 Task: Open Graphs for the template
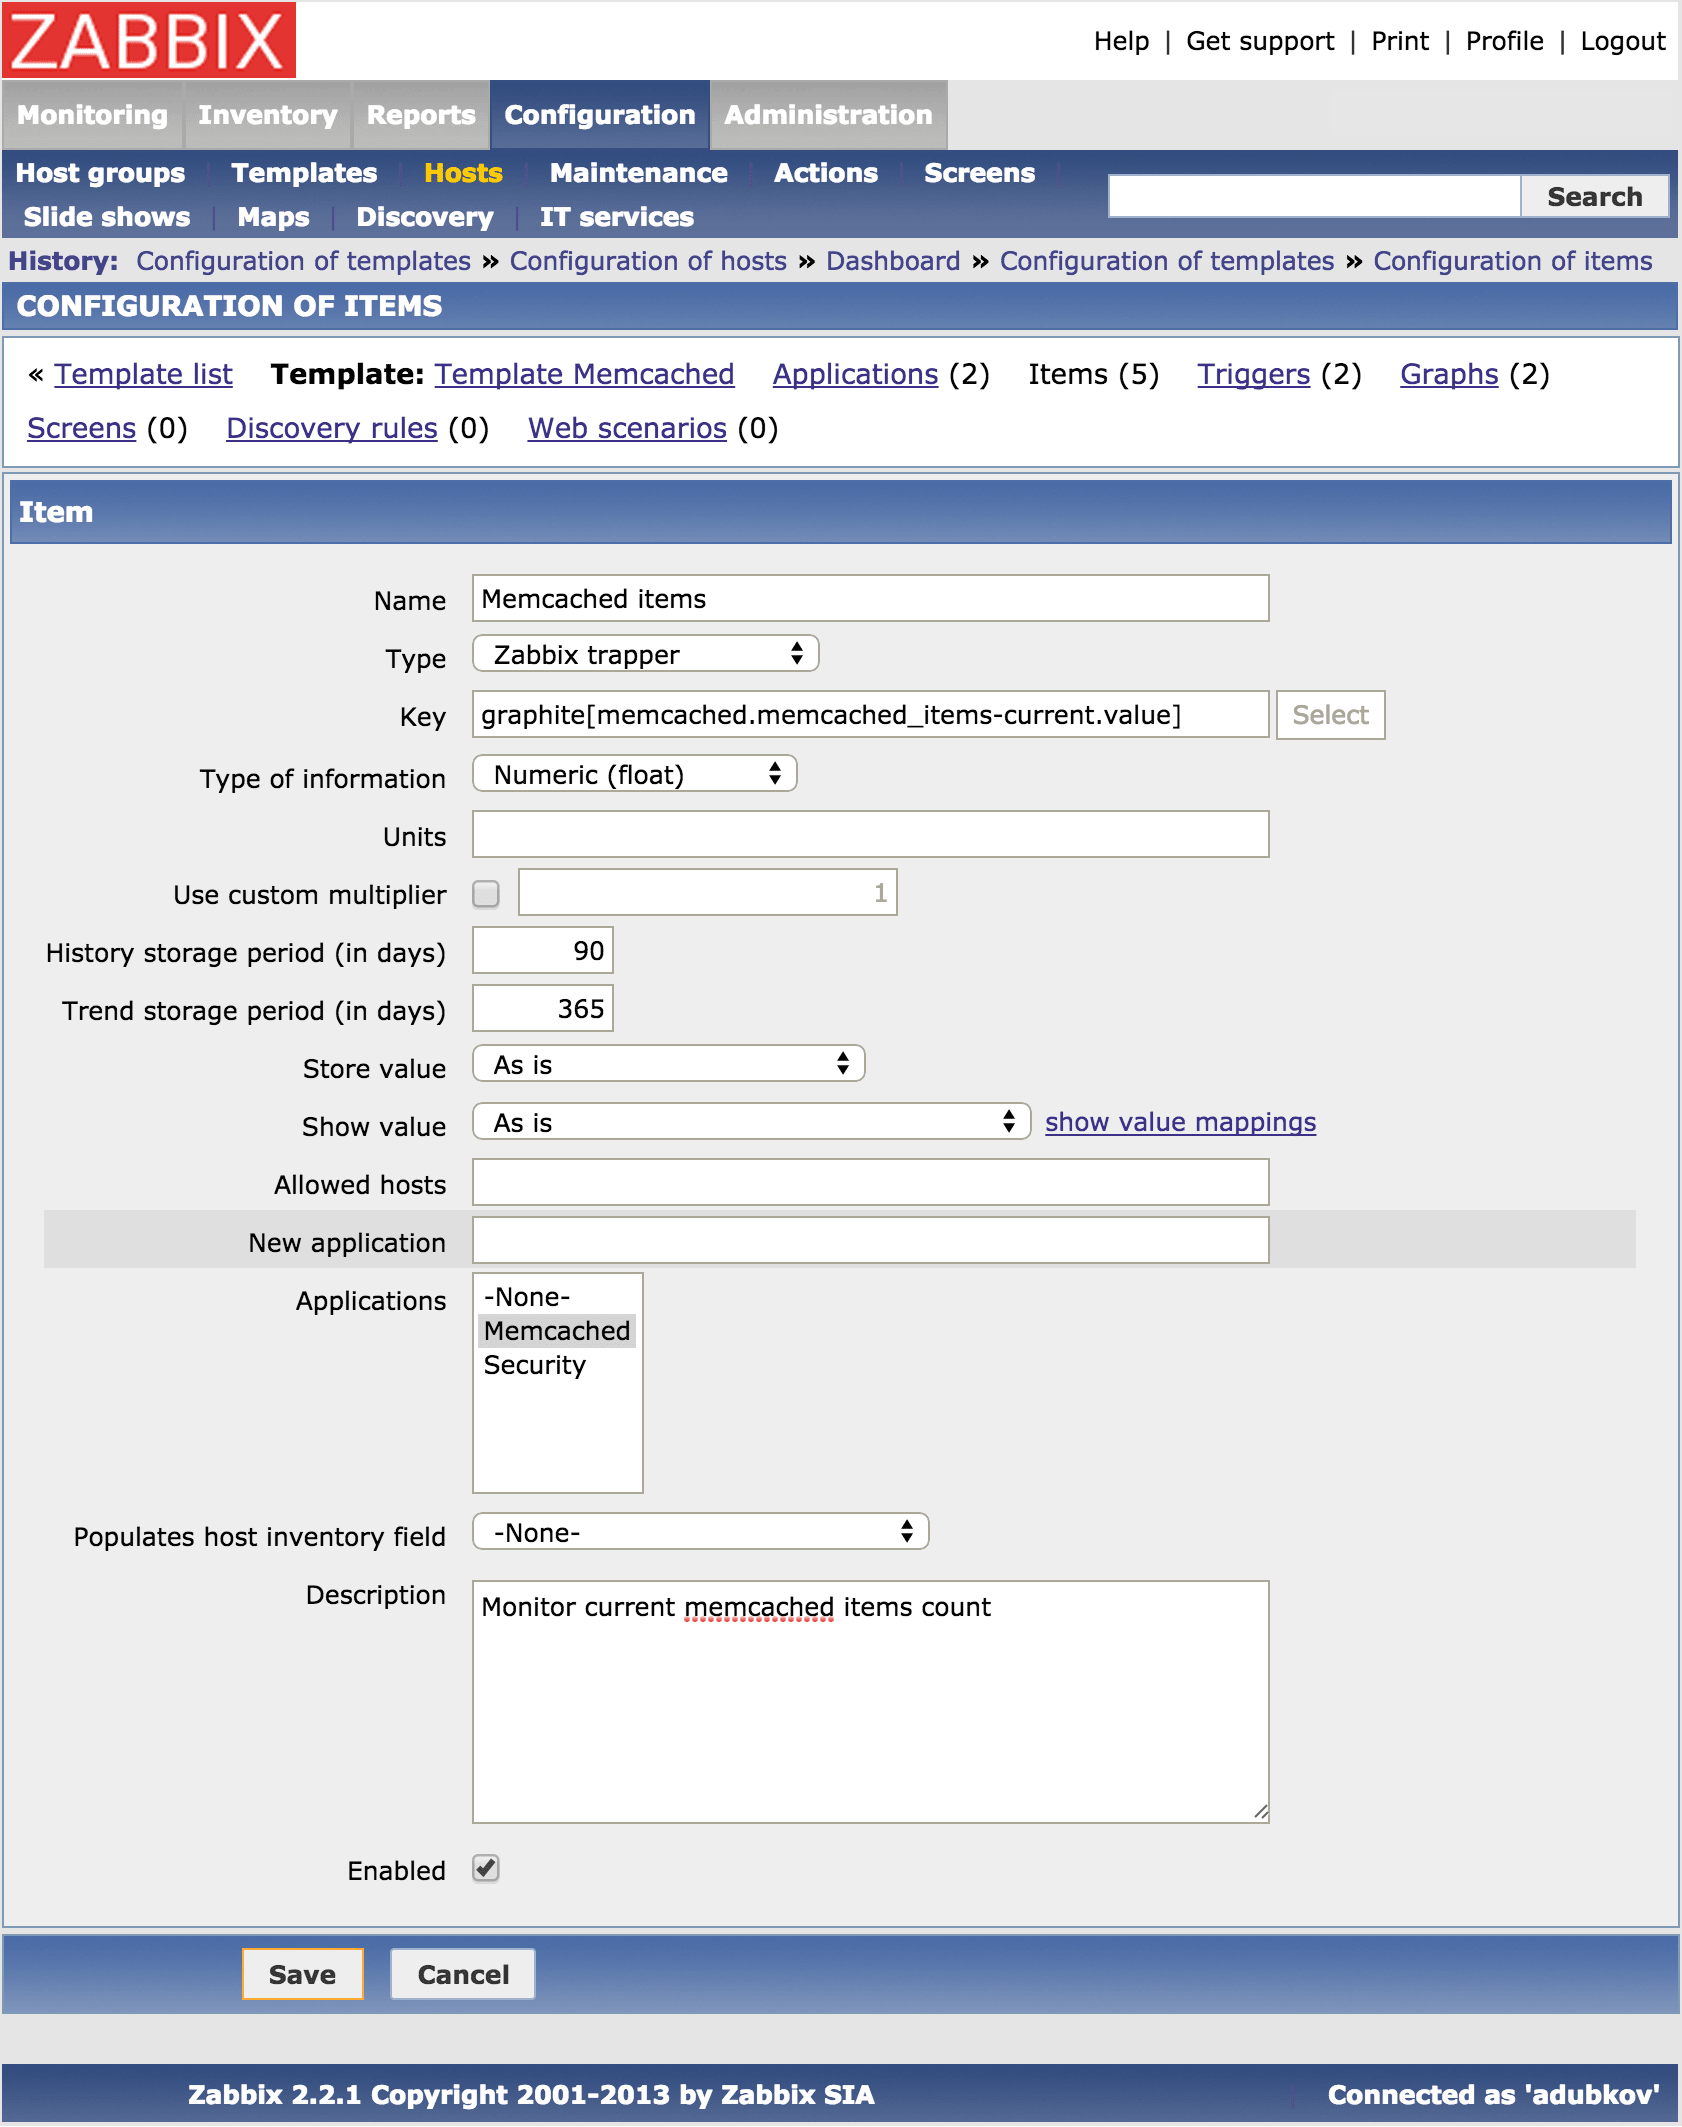click(x=1449, y=373)
